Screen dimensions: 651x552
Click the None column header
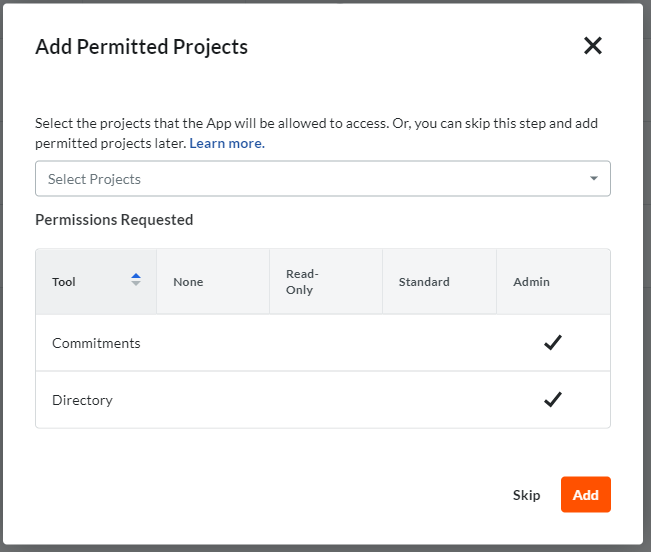[x=213, y=282]
